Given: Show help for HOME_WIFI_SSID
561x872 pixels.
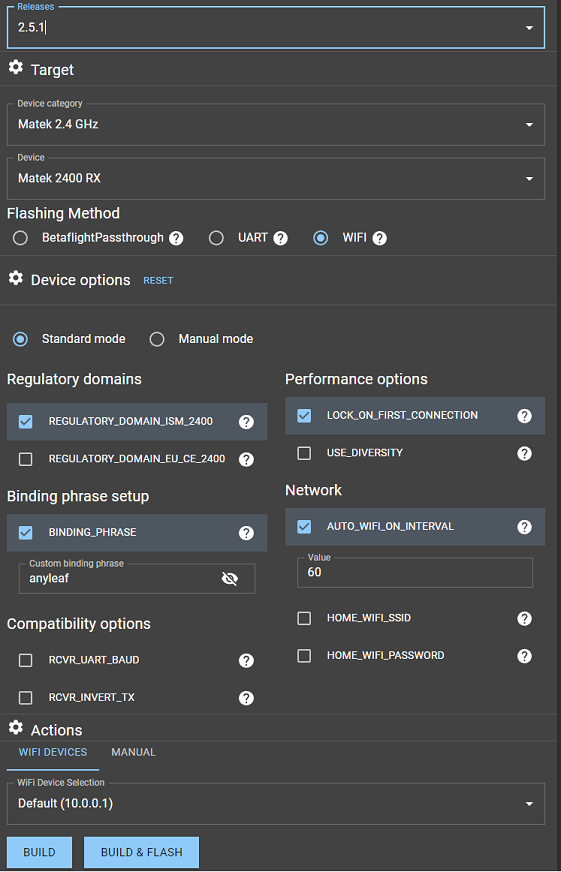Looking at the screenshot, I should (x=524, y=618).
